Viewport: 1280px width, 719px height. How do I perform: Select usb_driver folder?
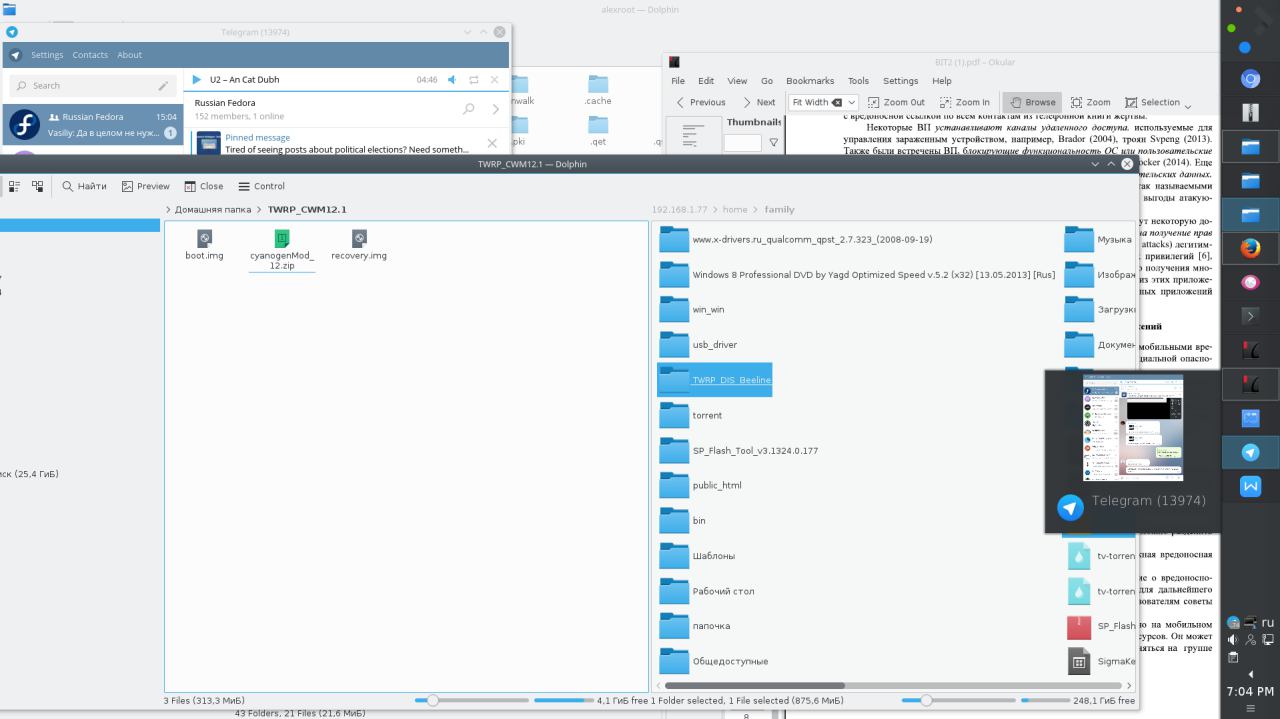point(698,345)
